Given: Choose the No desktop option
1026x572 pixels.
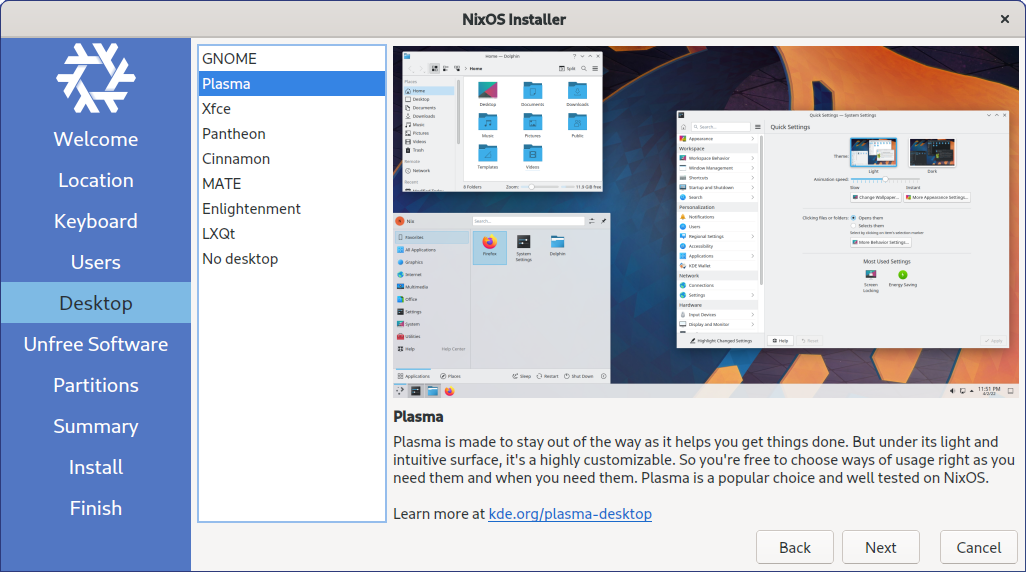Looking at the screenshot, I should tap(240, 259).
